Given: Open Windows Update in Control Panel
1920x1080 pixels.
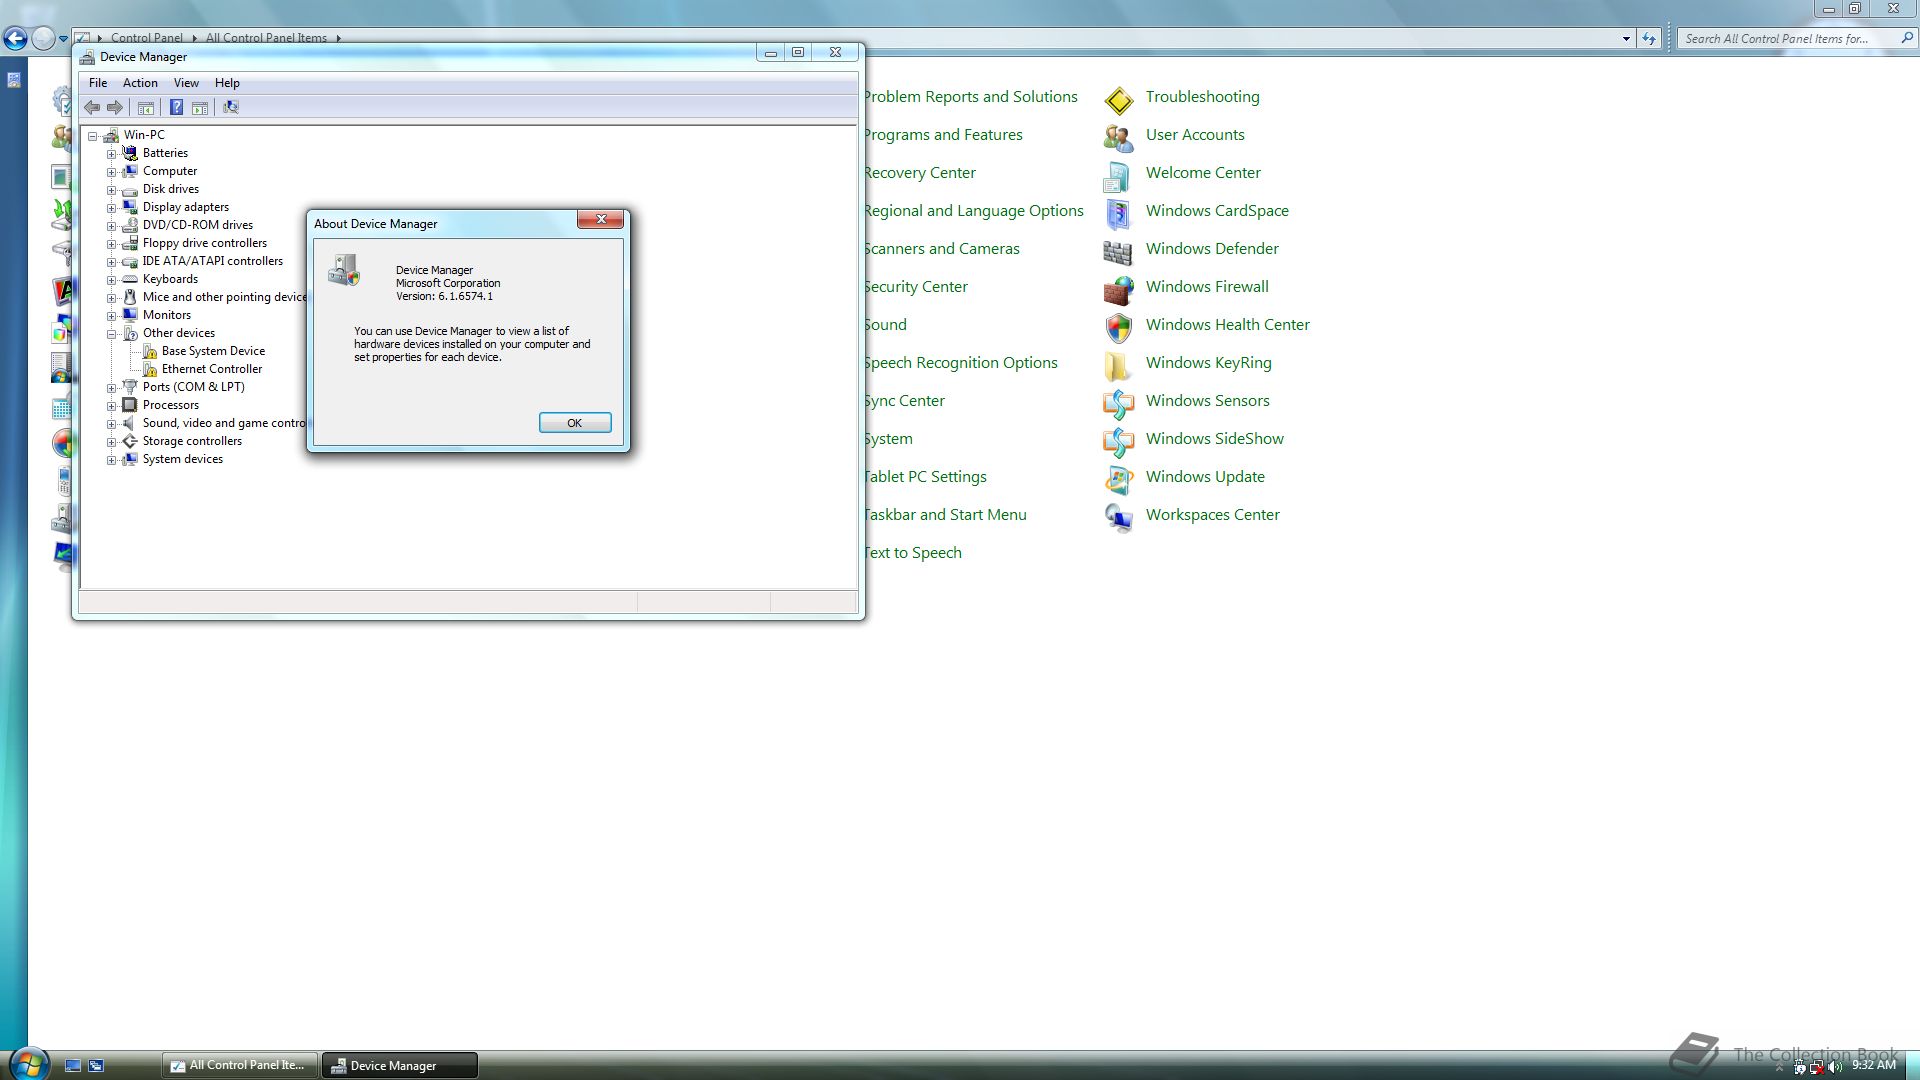Looking at the screenshot, I should pyautogui.click(x=1205, y=477).
